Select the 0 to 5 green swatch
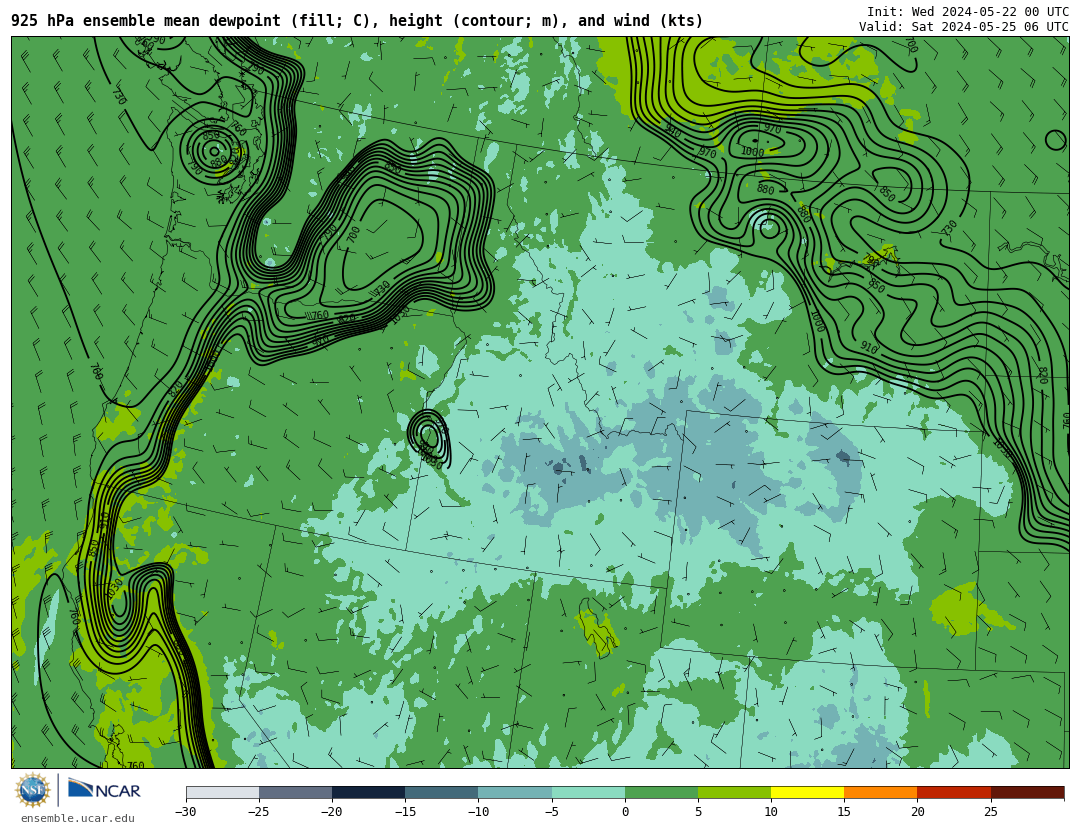1080x831 pixels. click(x=661, y=792)
